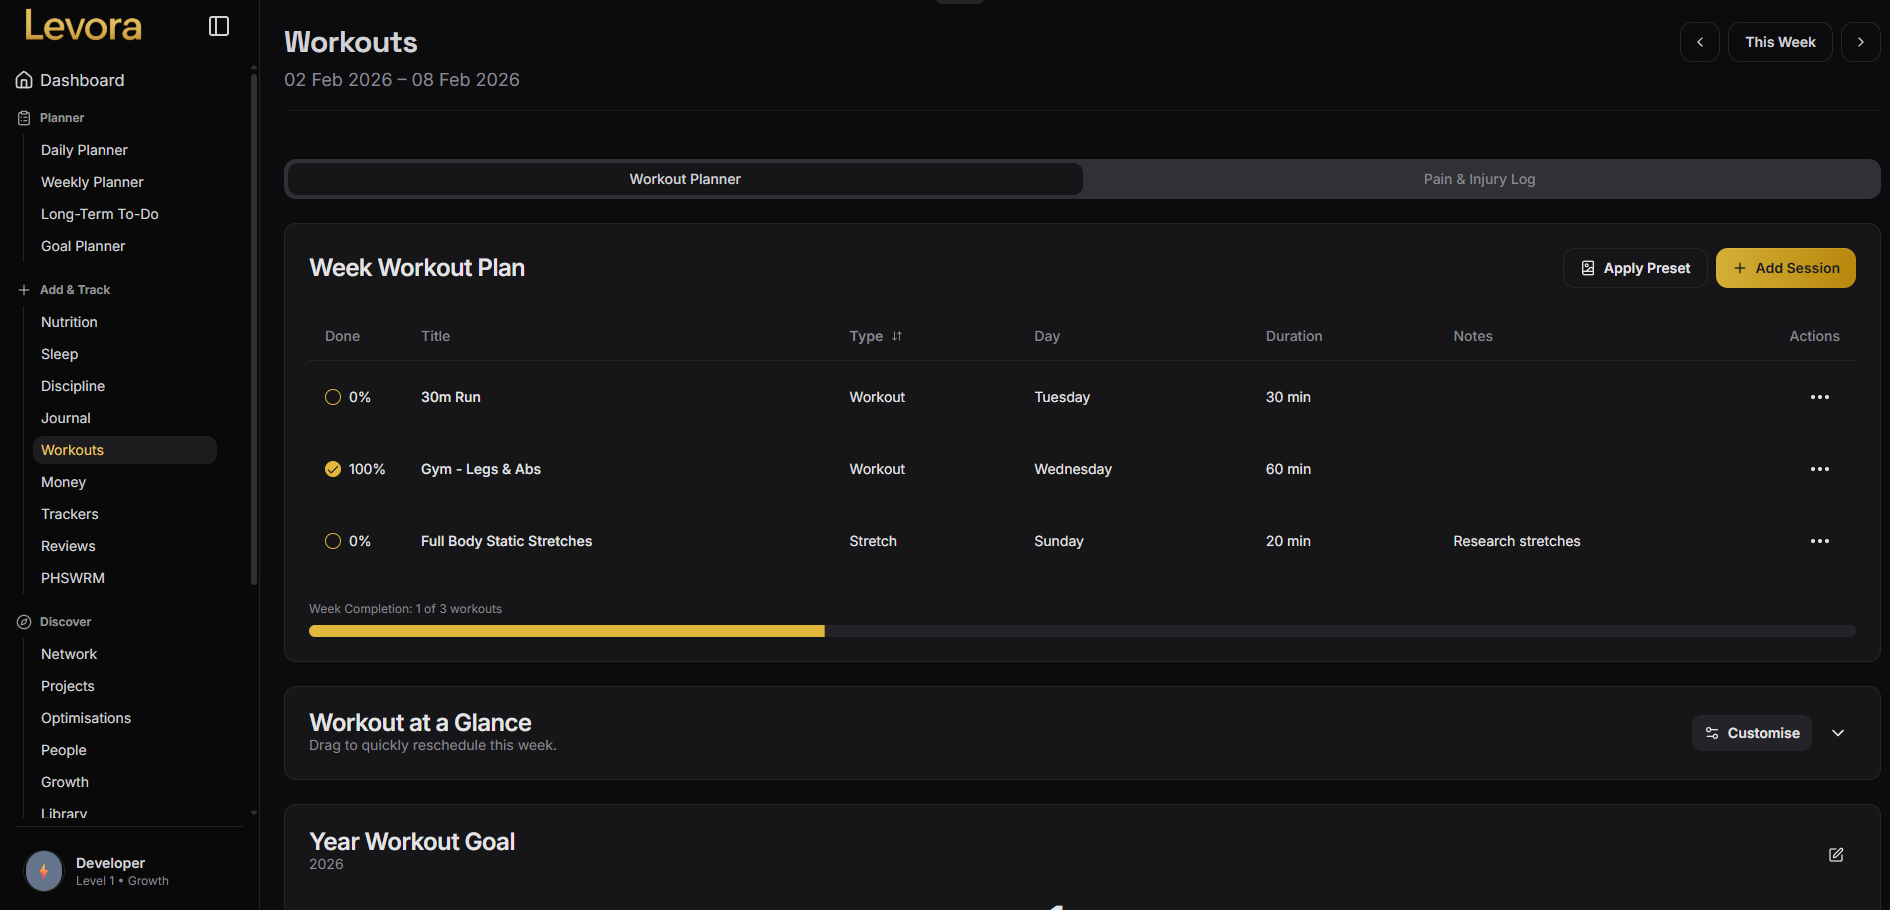Click the previous week arrow
The width and height of the screenshot is (1890, 910).
click(x=1700, y=41)
